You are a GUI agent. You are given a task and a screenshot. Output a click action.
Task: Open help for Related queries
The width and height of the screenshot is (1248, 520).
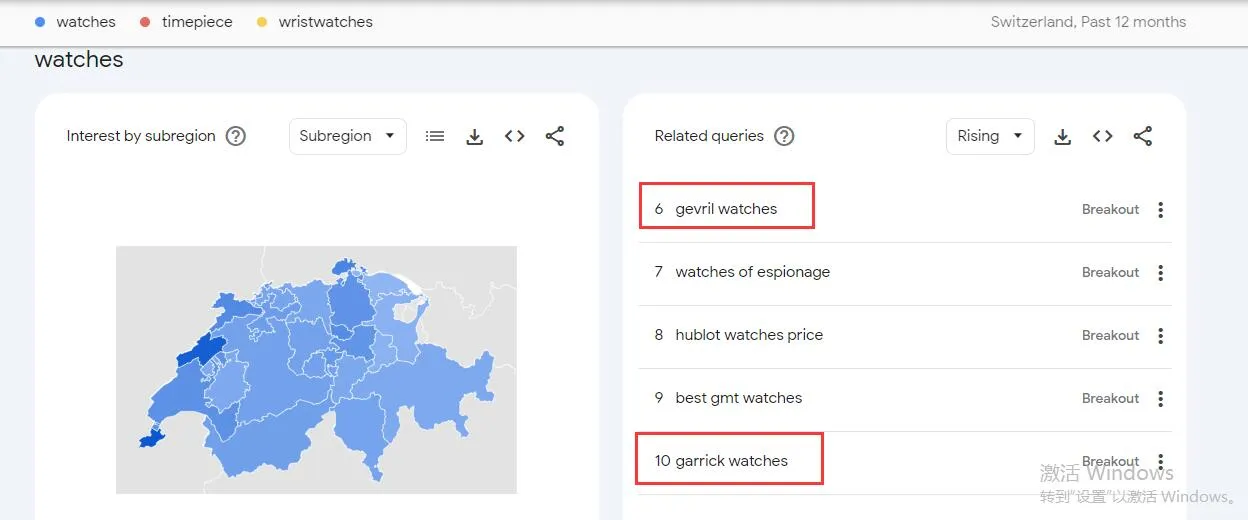(785, 136)
